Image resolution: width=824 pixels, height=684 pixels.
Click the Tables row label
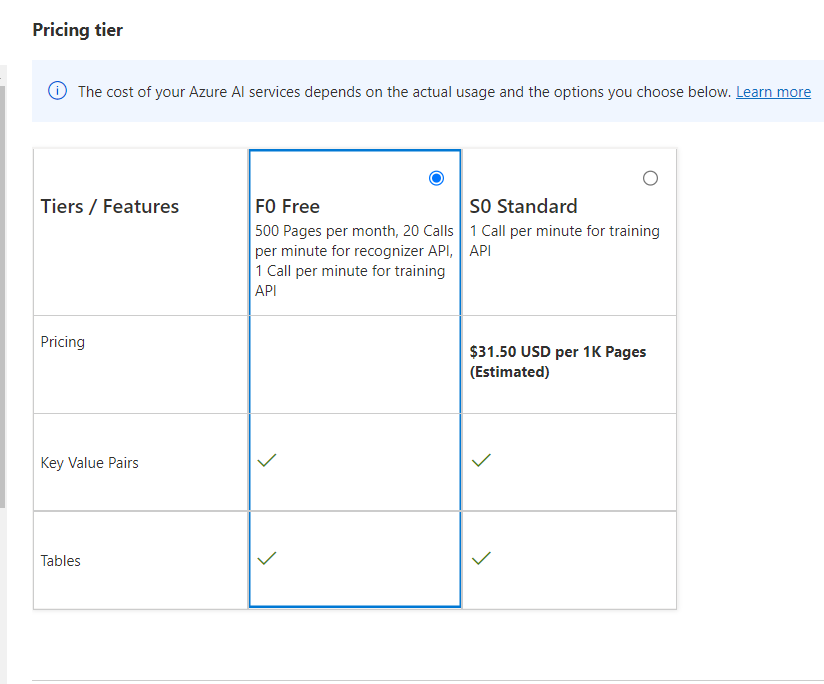(60, 561)
